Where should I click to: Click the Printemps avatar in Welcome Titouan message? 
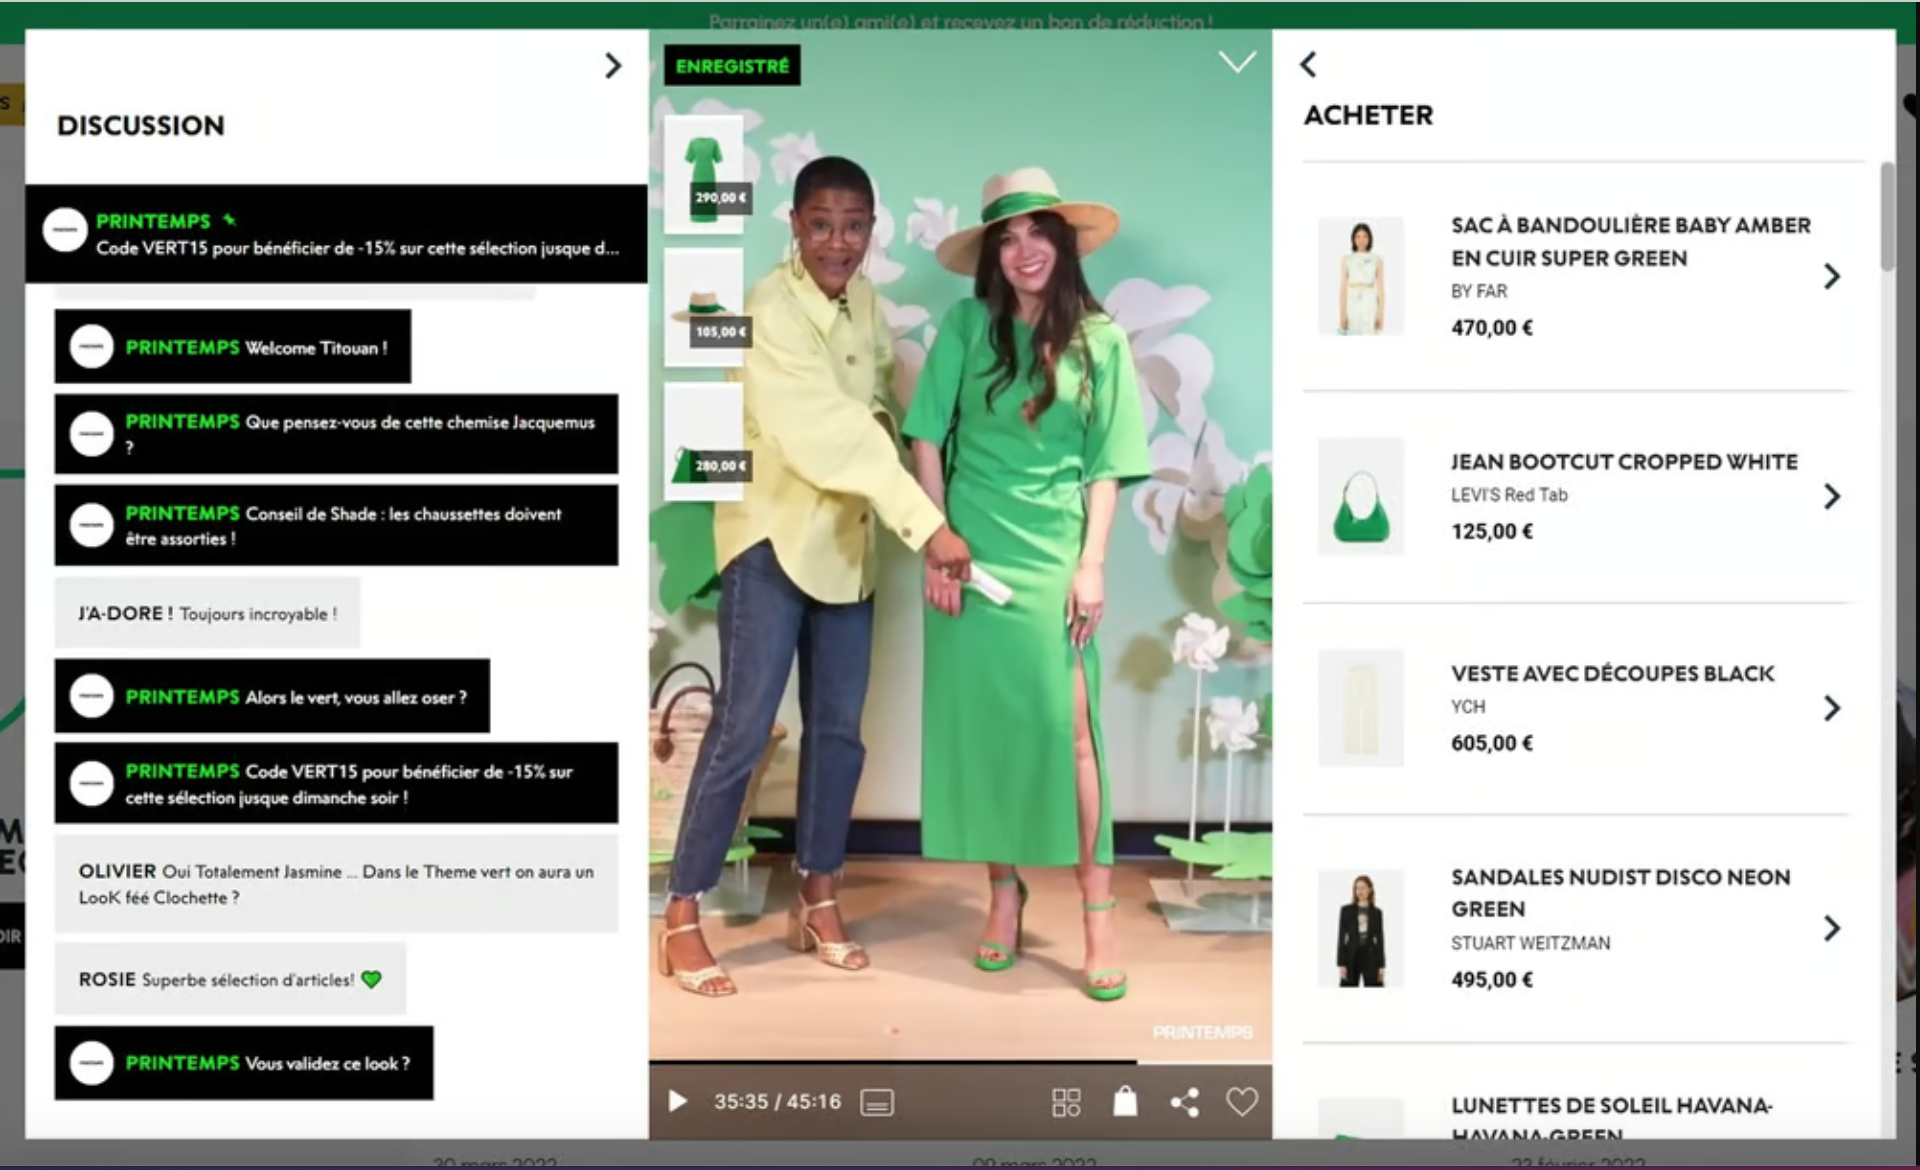91,348
